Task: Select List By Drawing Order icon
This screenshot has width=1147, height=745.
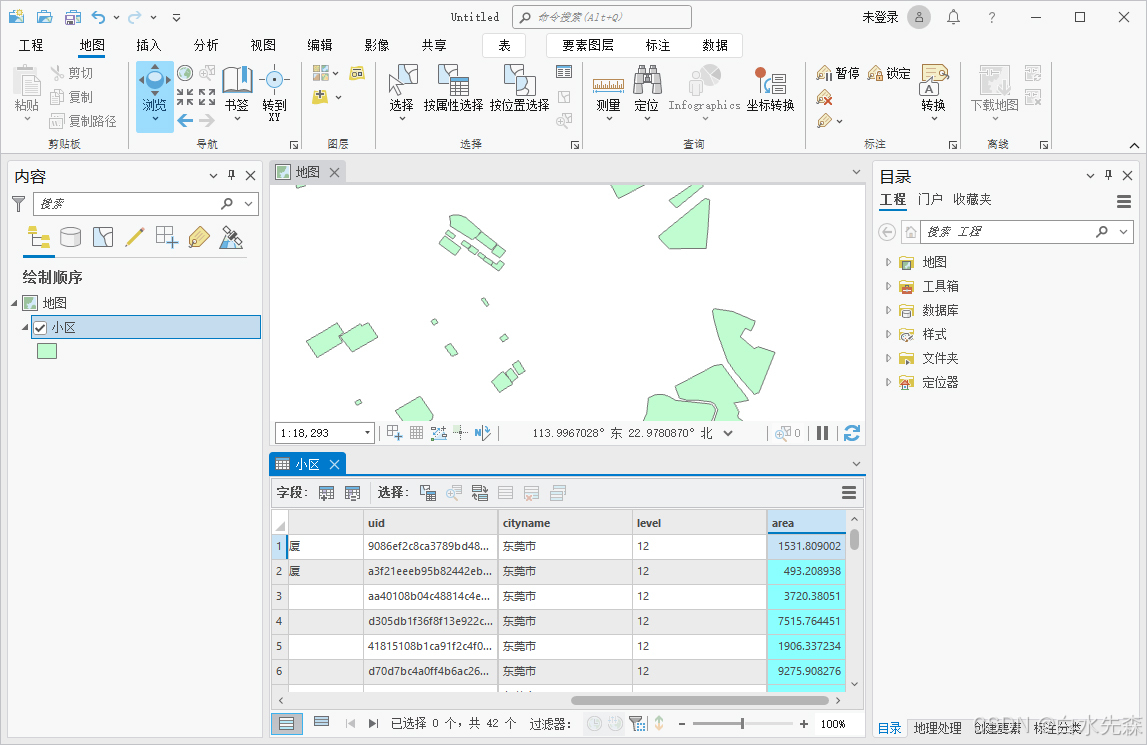Action: coord(39,237)
